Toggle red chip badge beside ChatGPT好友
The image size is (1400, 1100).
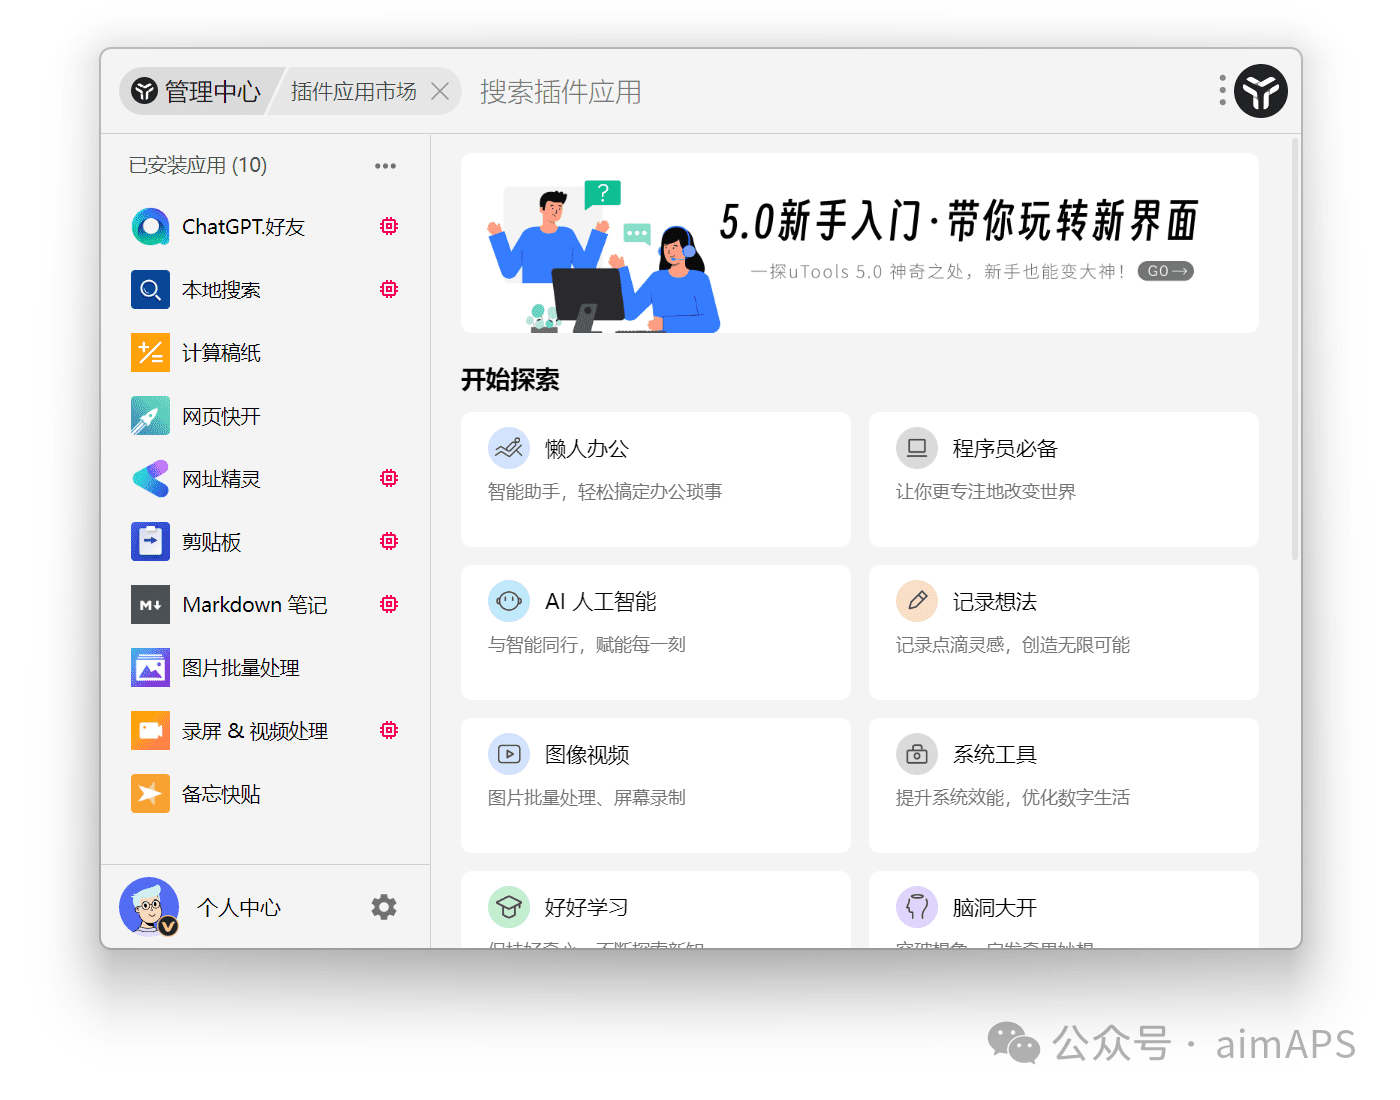coord(389,226)
